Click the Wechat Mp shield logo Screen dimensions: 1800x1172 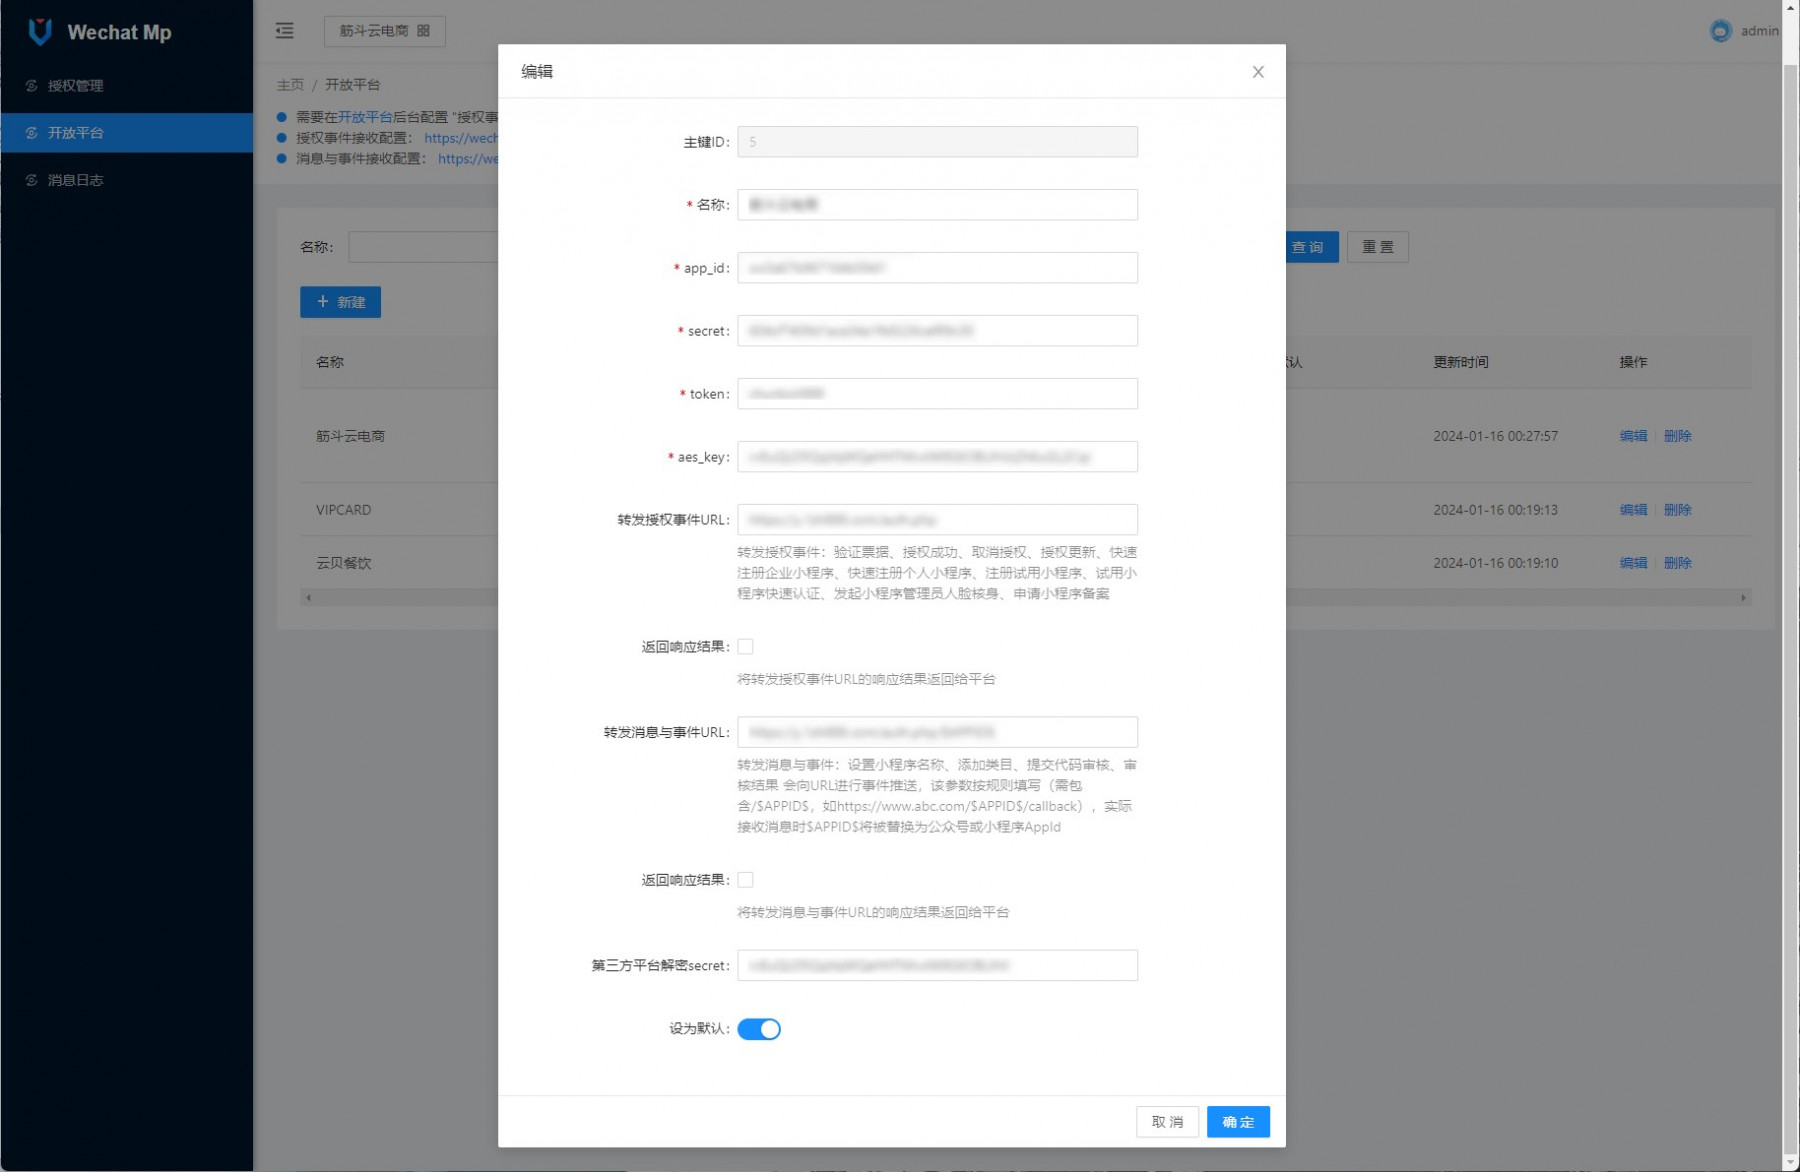[x=40, y=31]
